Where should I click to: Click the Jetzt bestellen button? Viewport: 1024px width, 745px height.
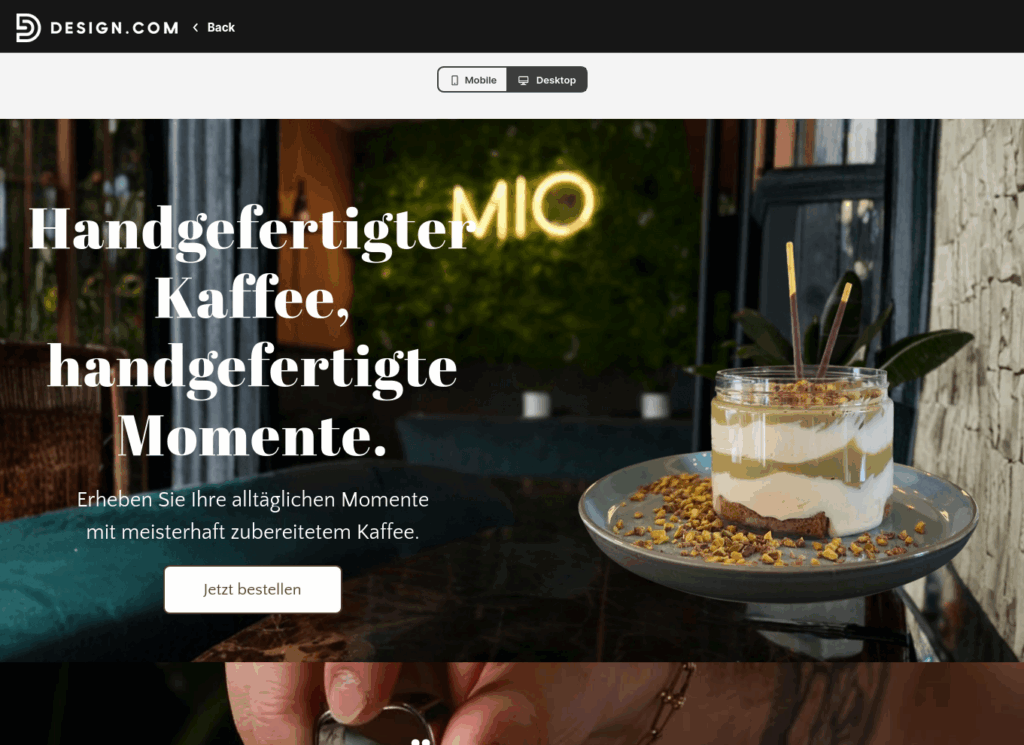[x=252, y=590]
